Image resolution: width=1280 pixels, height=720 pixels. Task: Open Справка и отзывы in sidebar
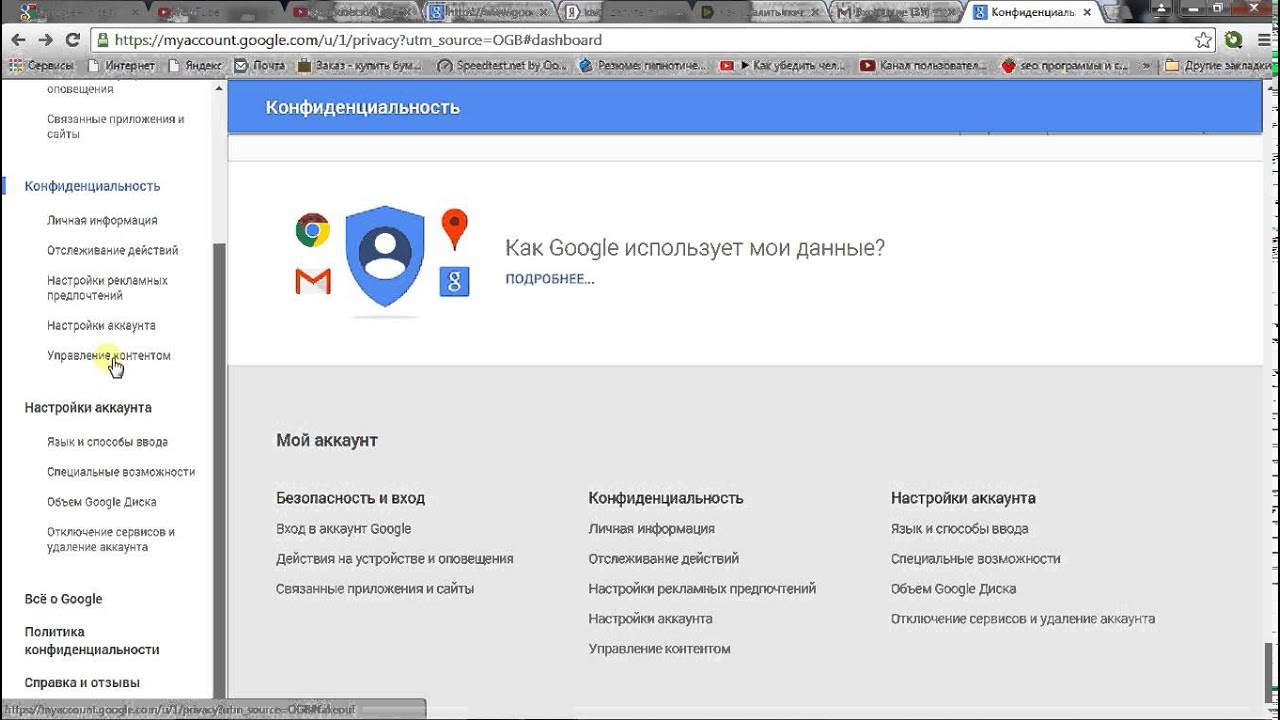pos(82,683)
